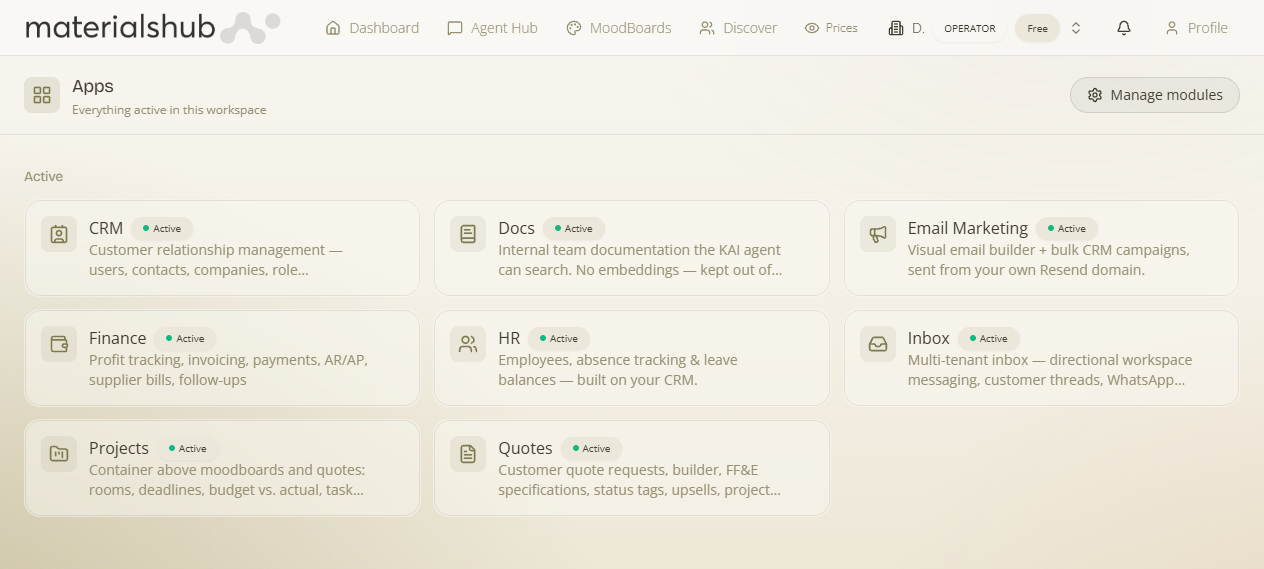This screenshot has height=569, width=1264.
Task: Click text "Employees, absence tracking & leave"
Action: 618,360
